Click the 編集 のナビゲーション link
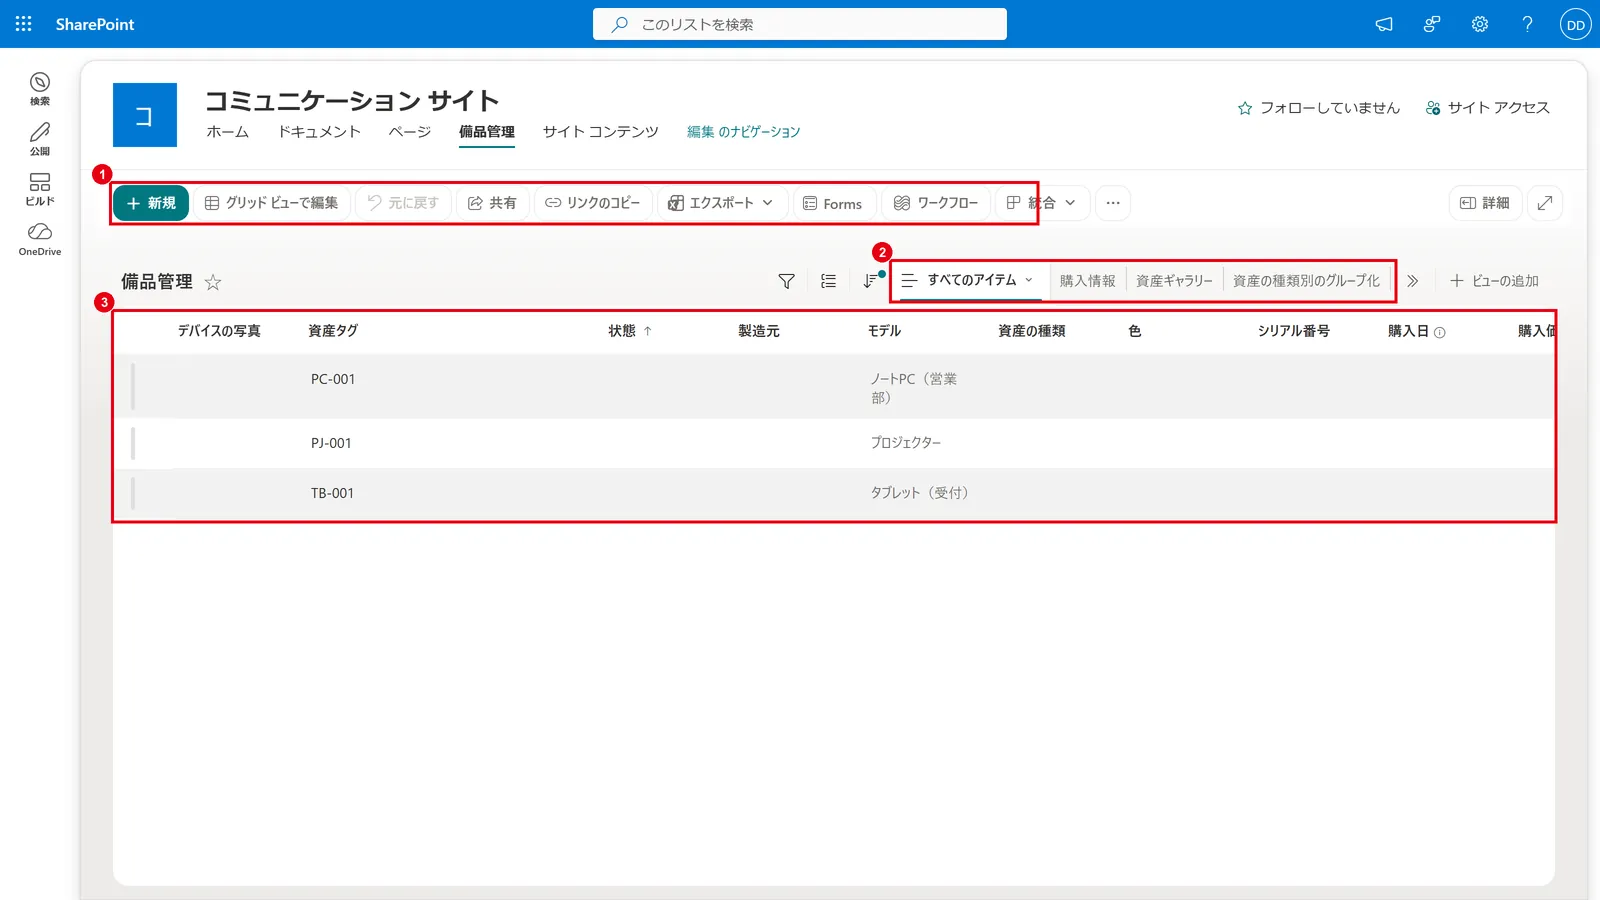This screenshot has height=900, width=1600. point(743,132)
